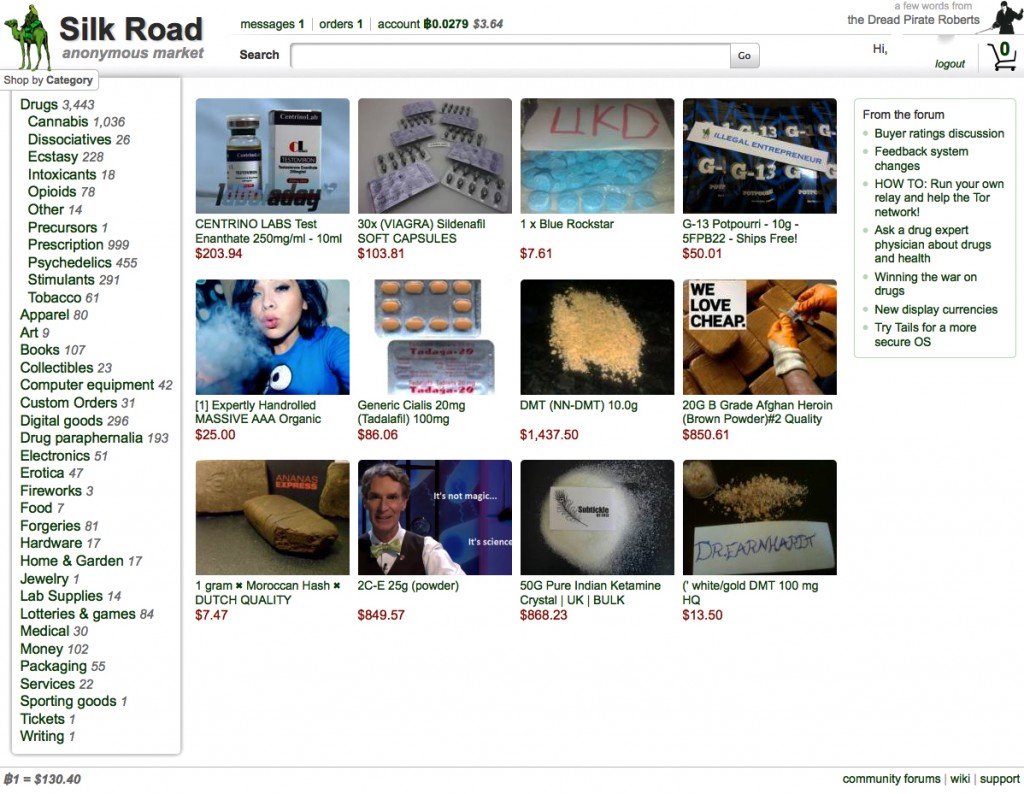This screenshot has height=794, width=1024.
Task: Open the orders link in header
Action: (x=340, y=24)
